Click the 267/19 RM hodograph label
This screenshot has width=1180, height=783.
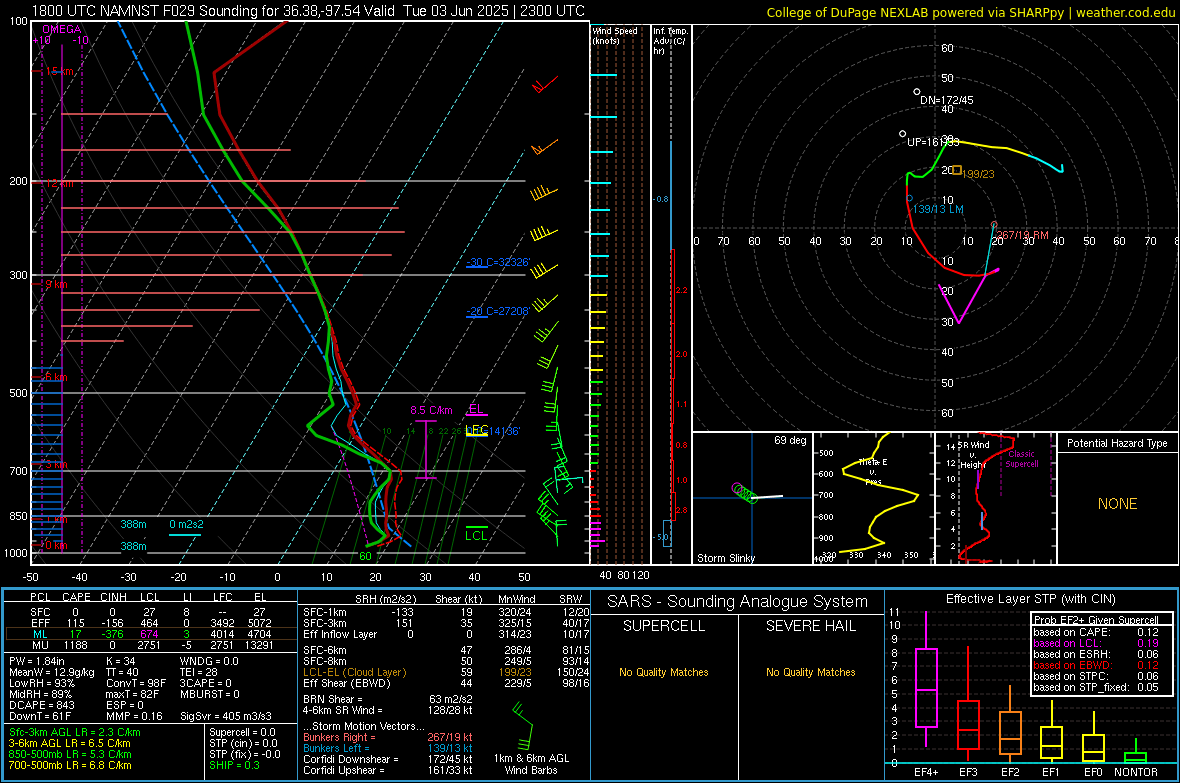click(1022, 235)
